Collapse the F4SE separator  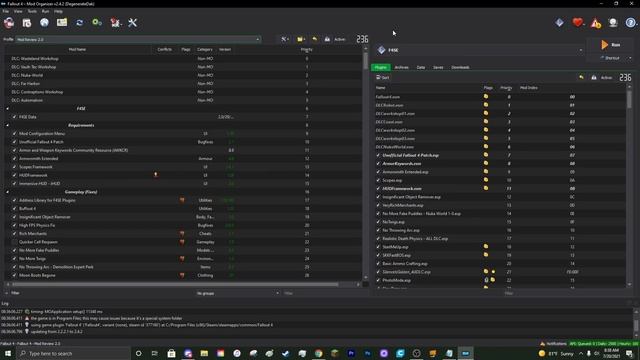(x=7, y=109)
